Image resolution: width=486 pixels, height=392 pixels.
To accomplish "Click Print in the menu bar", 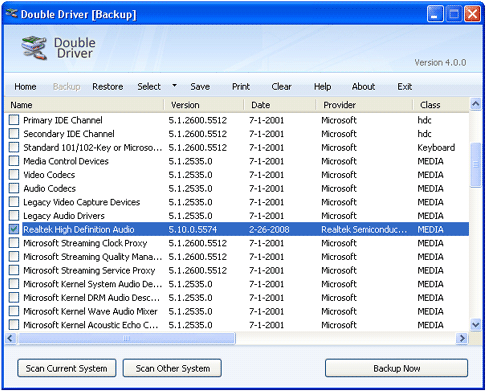I will point(241,87).
